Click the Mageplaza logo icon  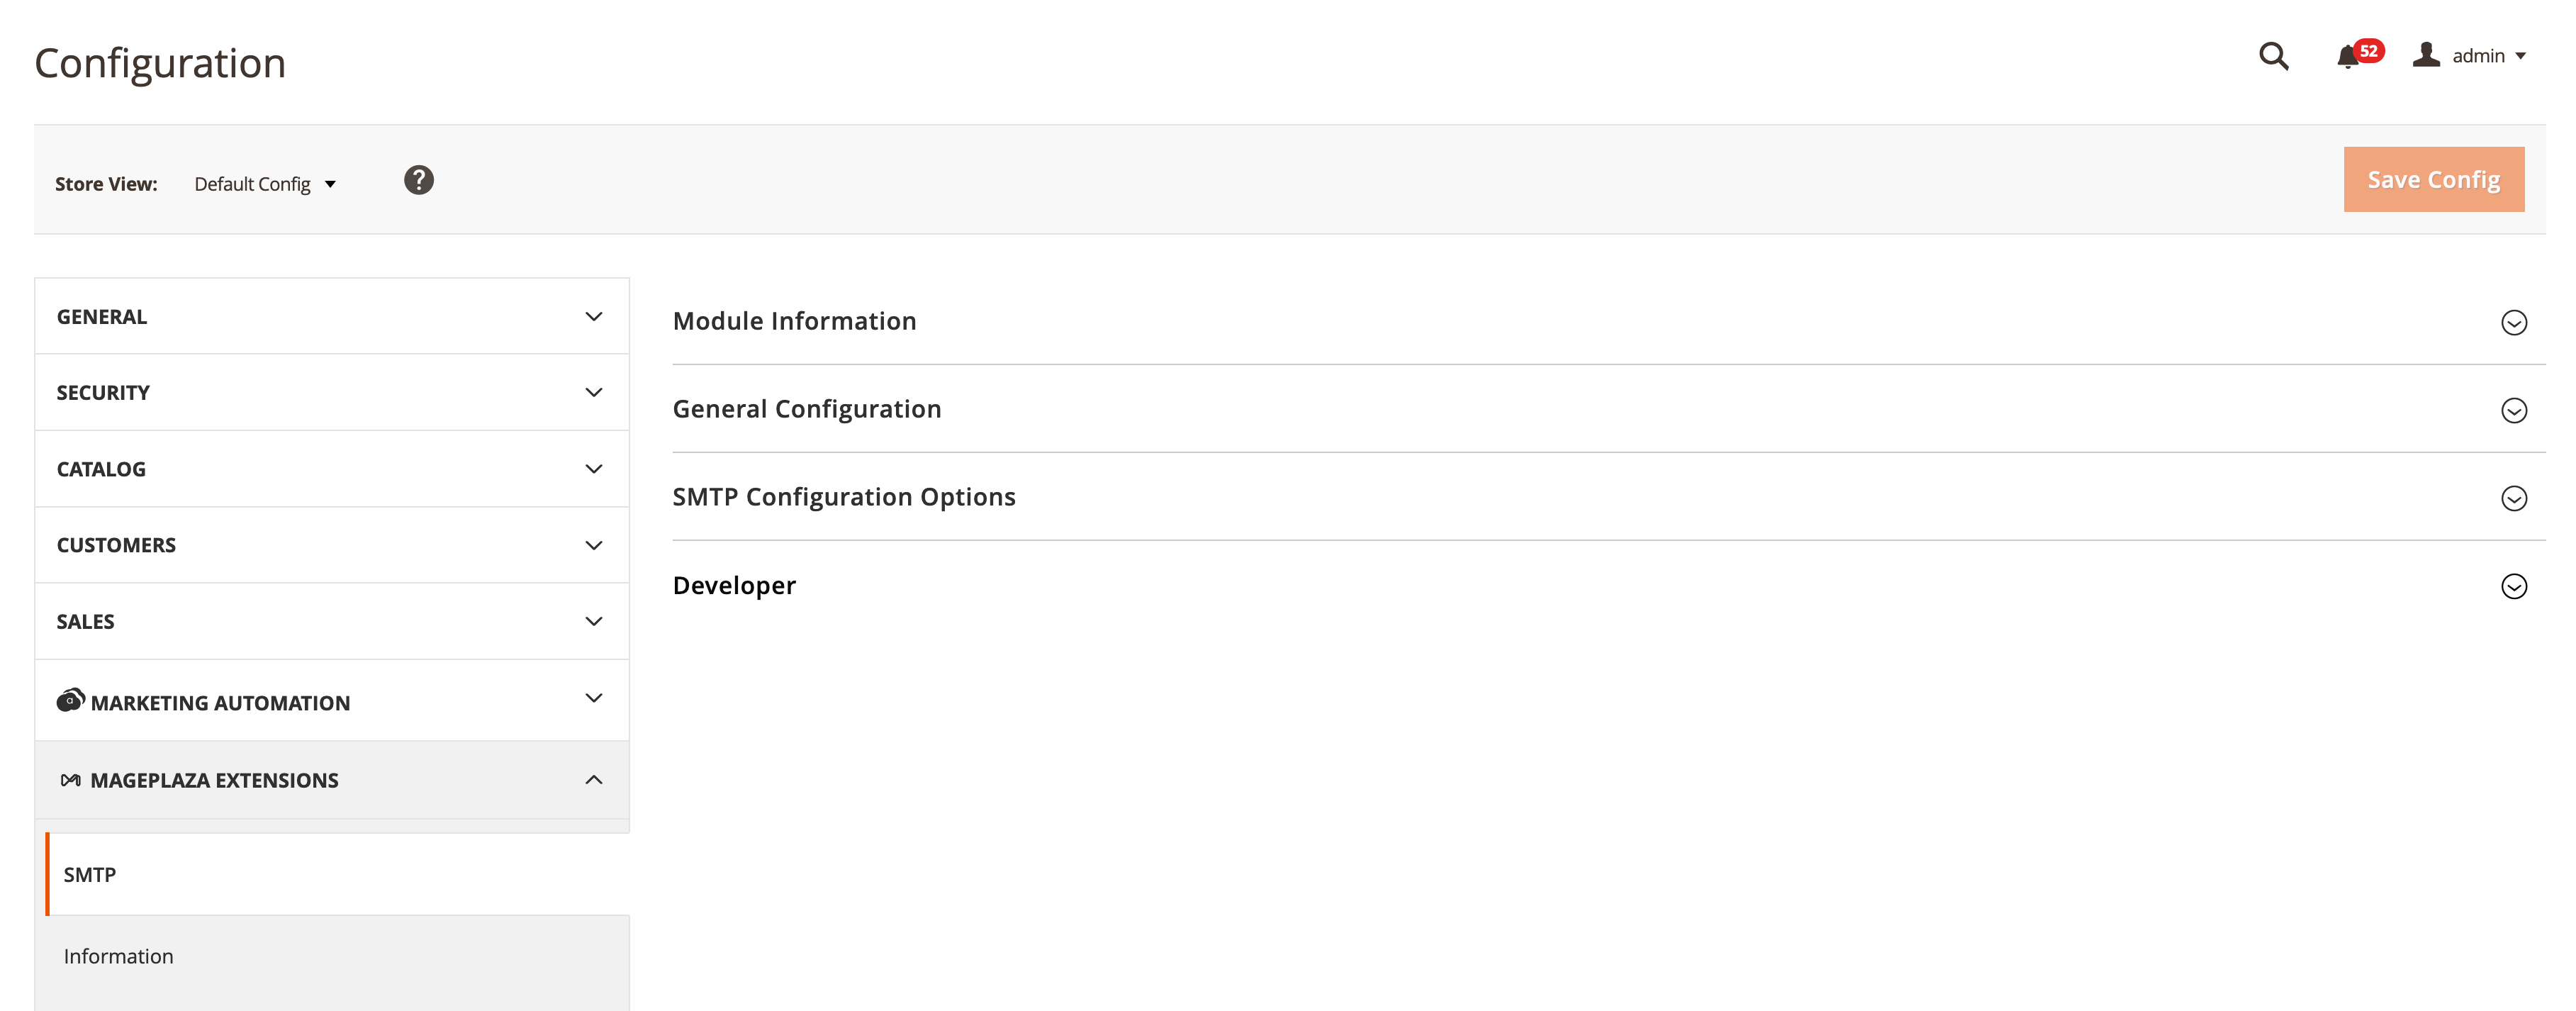pyautogui.click(x=70, y=780)
